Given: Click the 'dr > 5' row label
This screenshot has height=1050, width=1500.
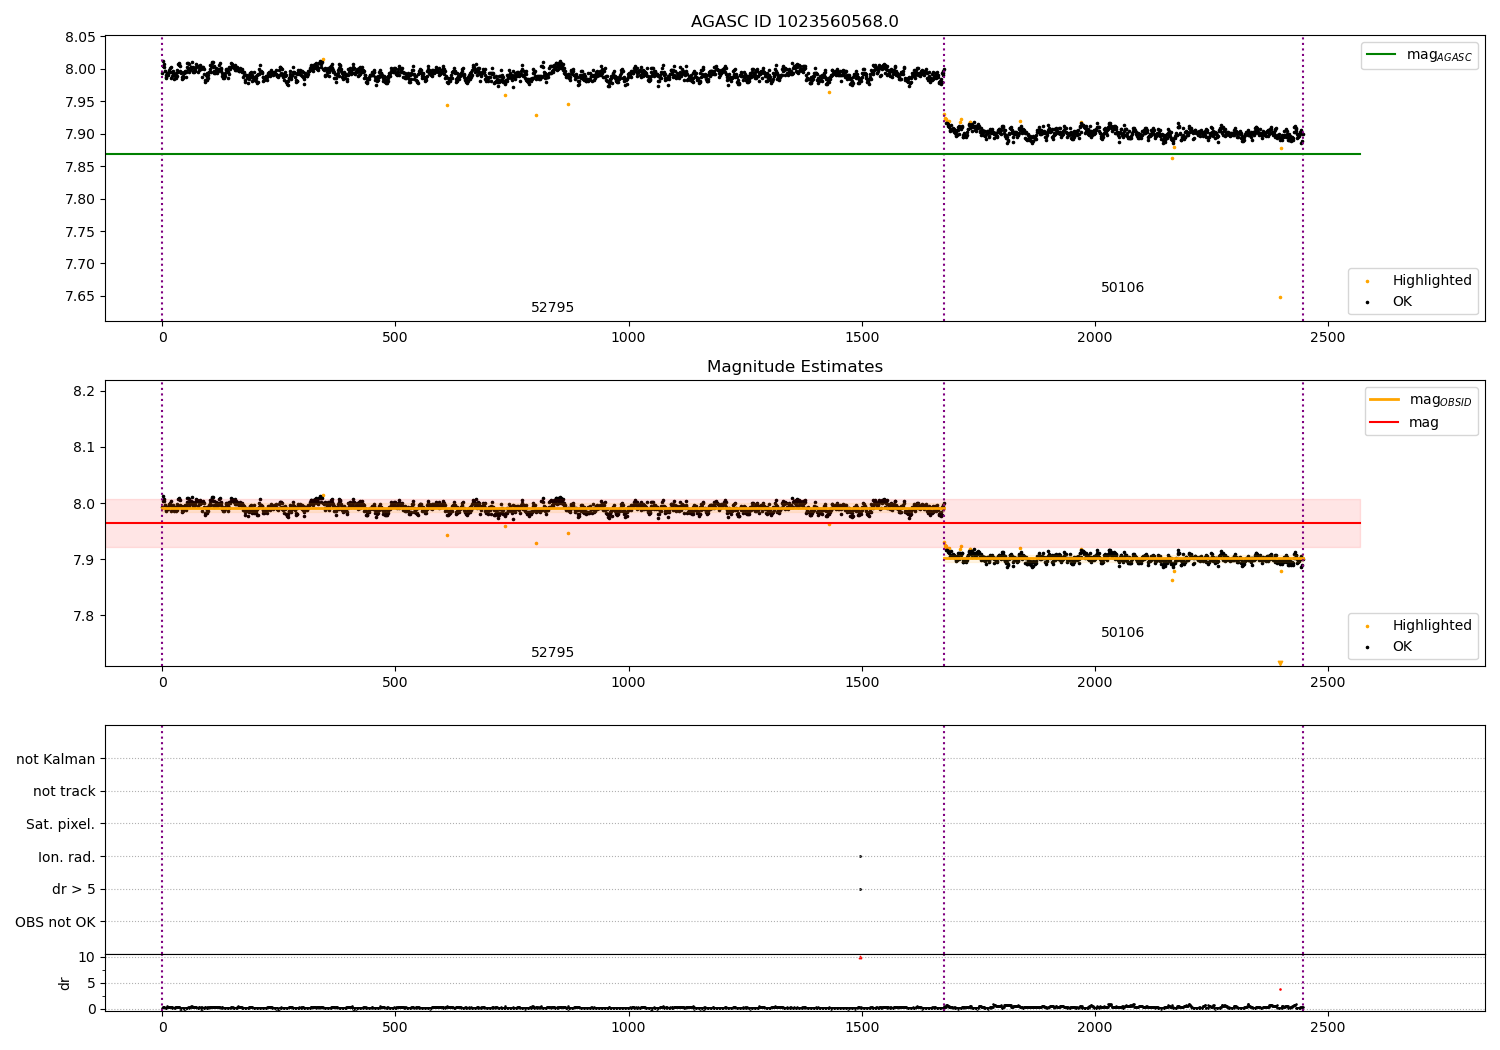Looking at the screenshot, I should pos(74,890).
